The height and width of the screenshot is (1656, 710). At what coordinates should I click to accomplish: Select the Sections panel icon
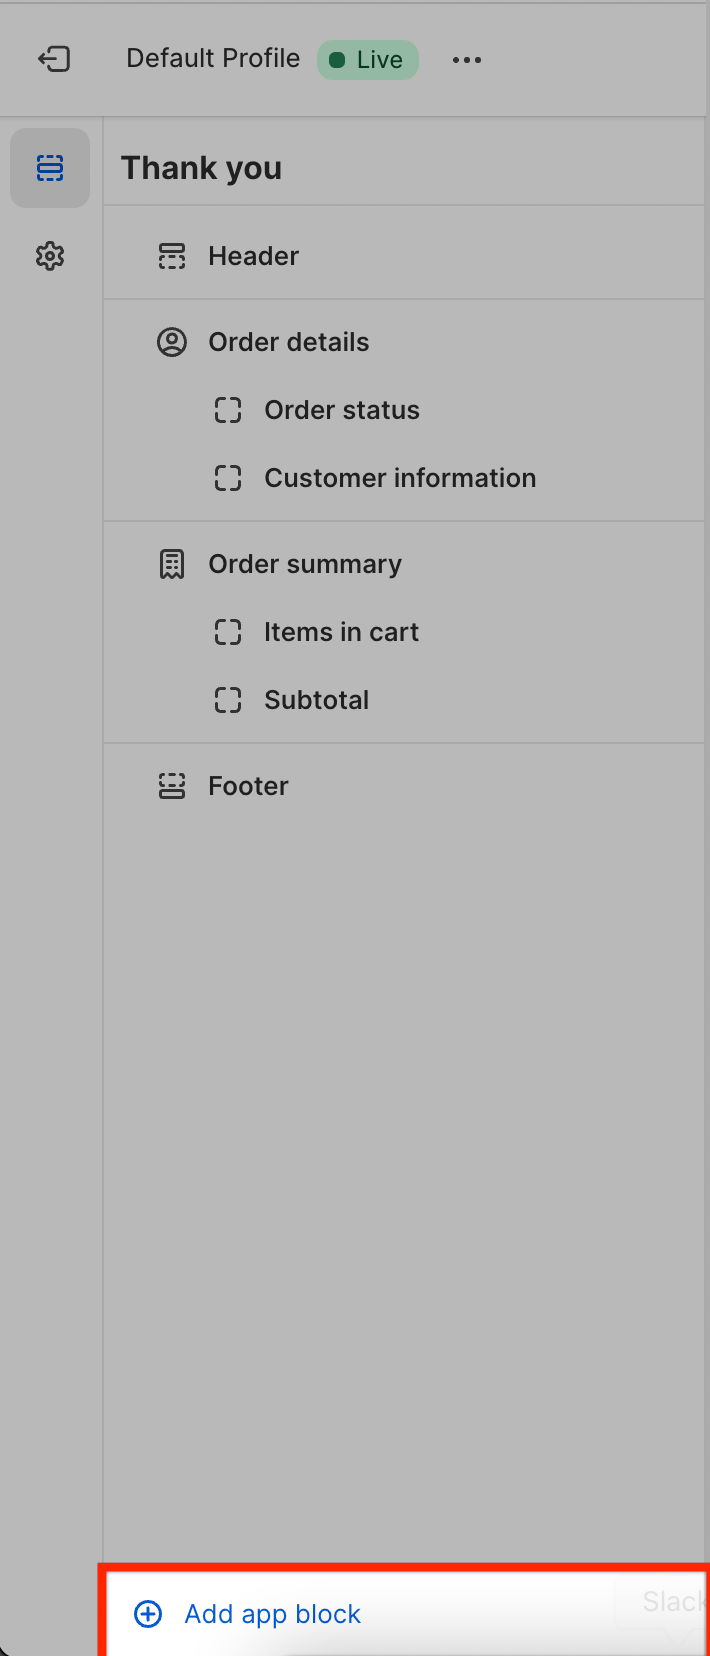click(x=50, y=168)
